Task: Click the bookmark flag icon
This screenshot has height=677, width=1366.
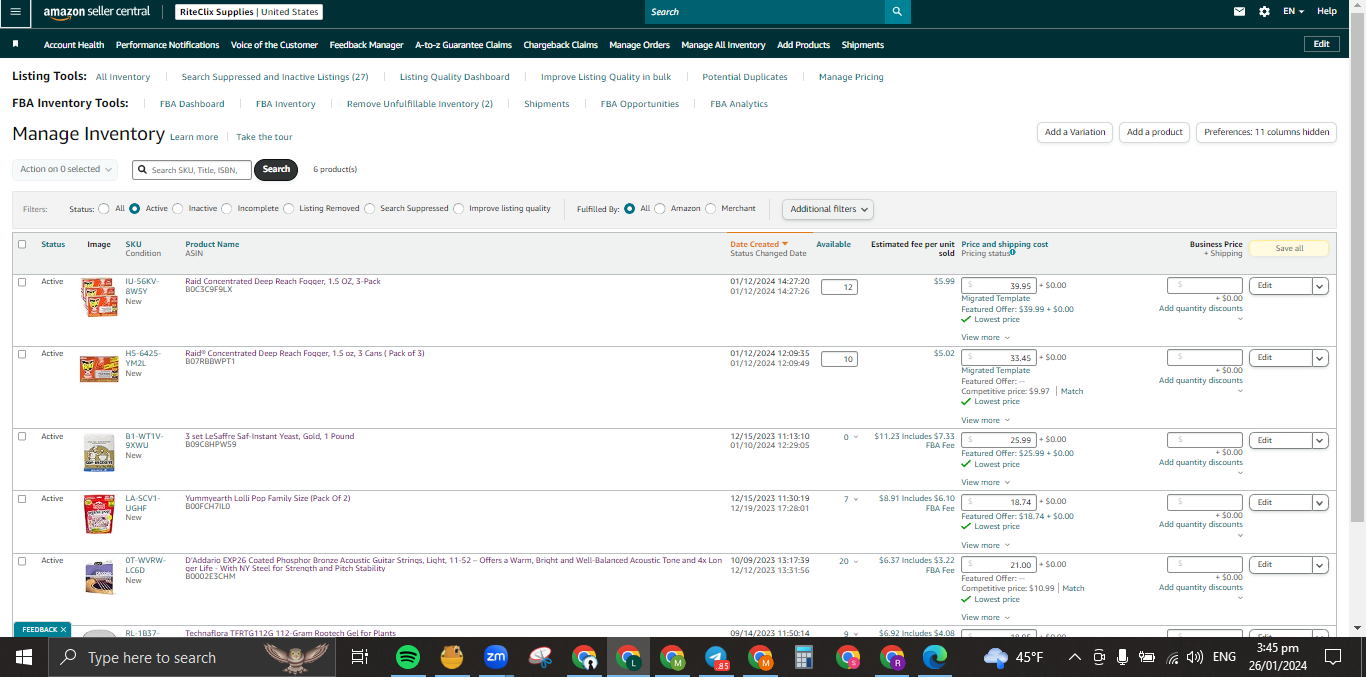Action: (x=15, y=44)
